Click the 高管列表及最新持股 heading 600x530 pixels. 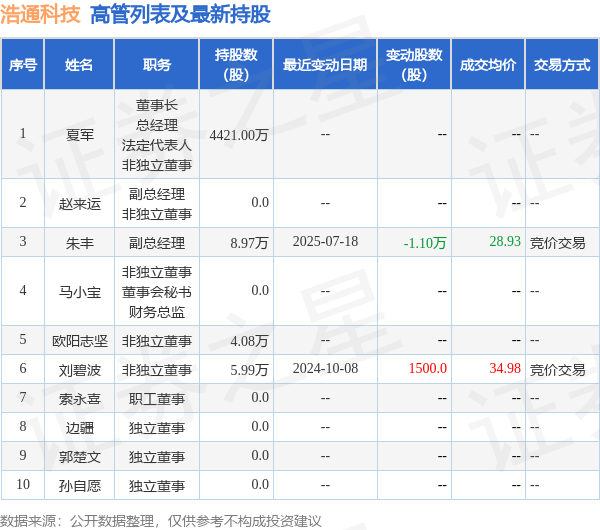180,15
